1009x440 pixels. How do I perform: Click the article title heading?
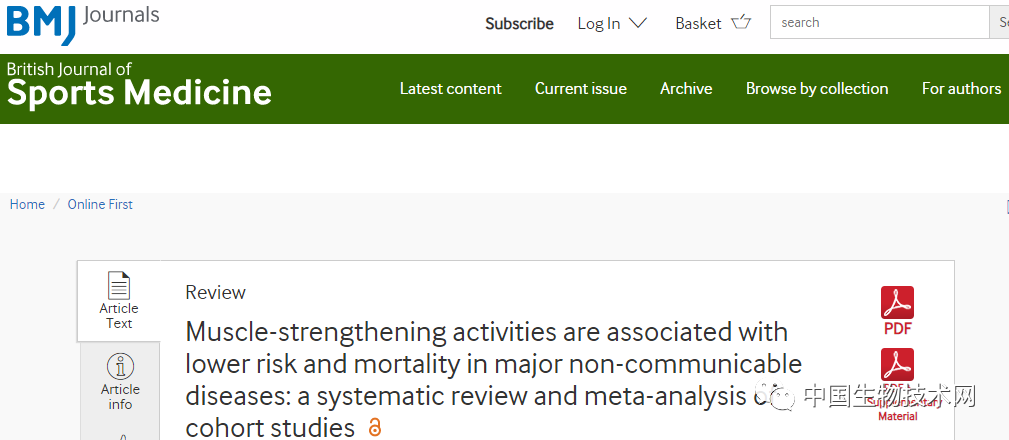coord(494,380)
